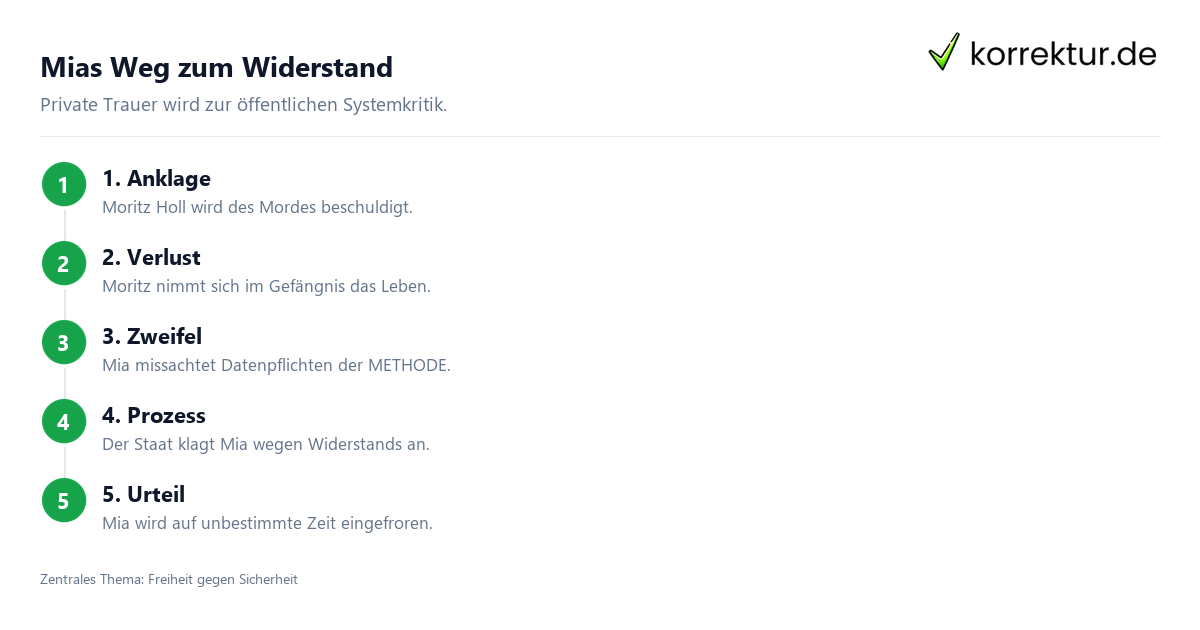Click the green step 3 circle
The height and width of the screenshot is (630, 1200).
[64, 343]
